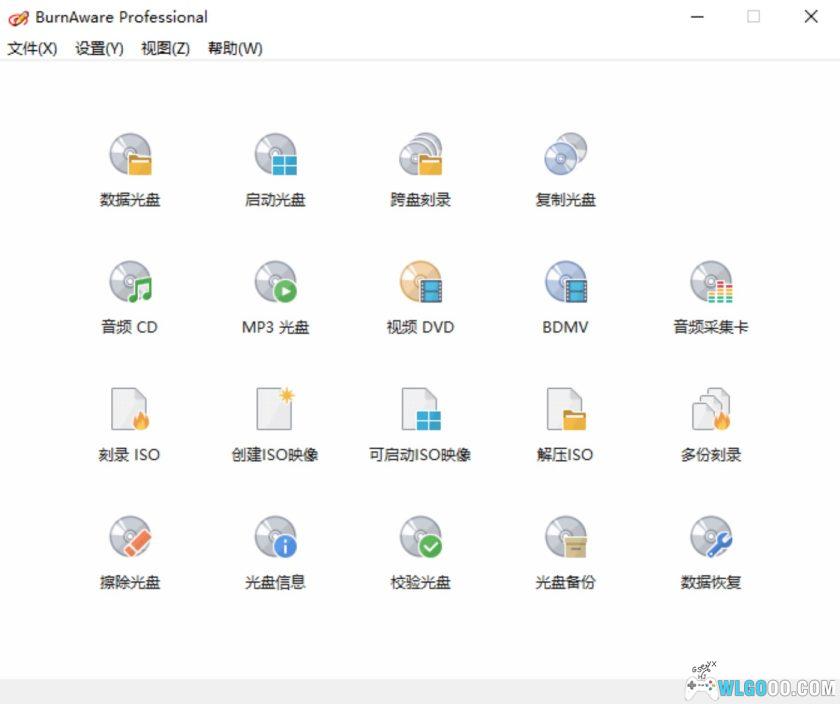
Task: Open the 数据光盘 (Data Disc) tool
Action: (x=130, y=168)
